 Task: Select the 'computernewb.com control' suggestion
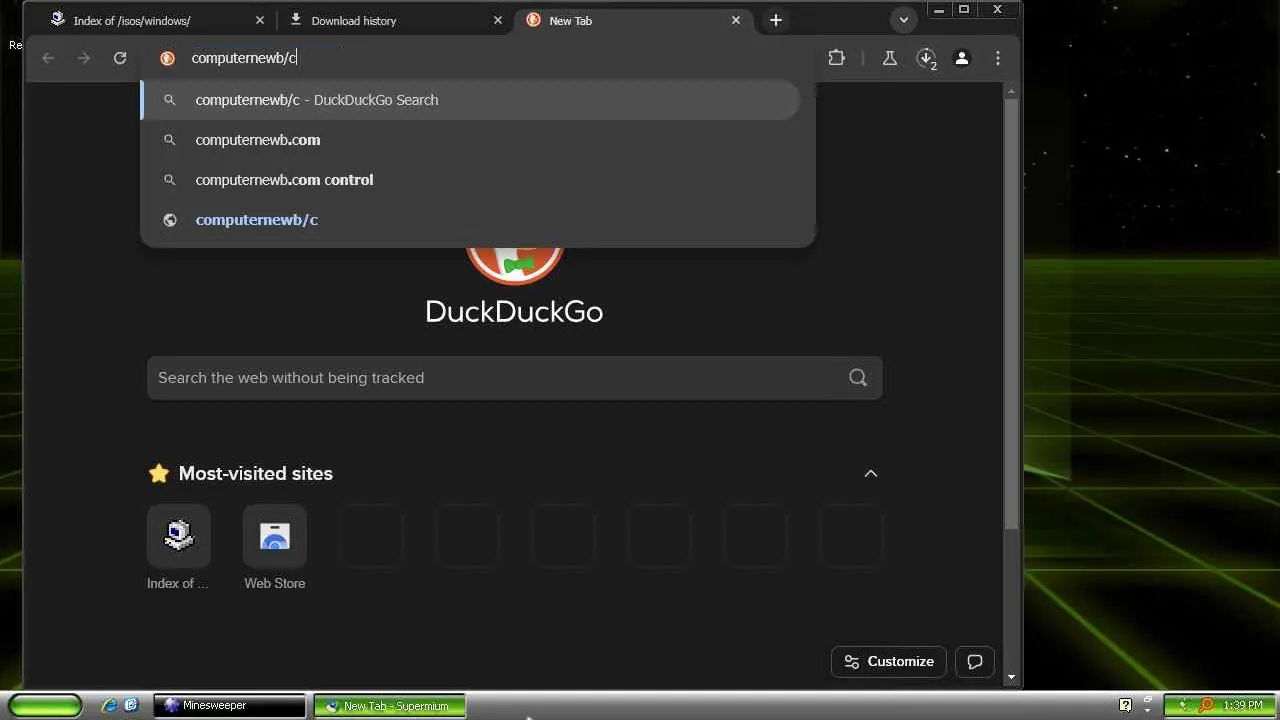pos(470,180)
